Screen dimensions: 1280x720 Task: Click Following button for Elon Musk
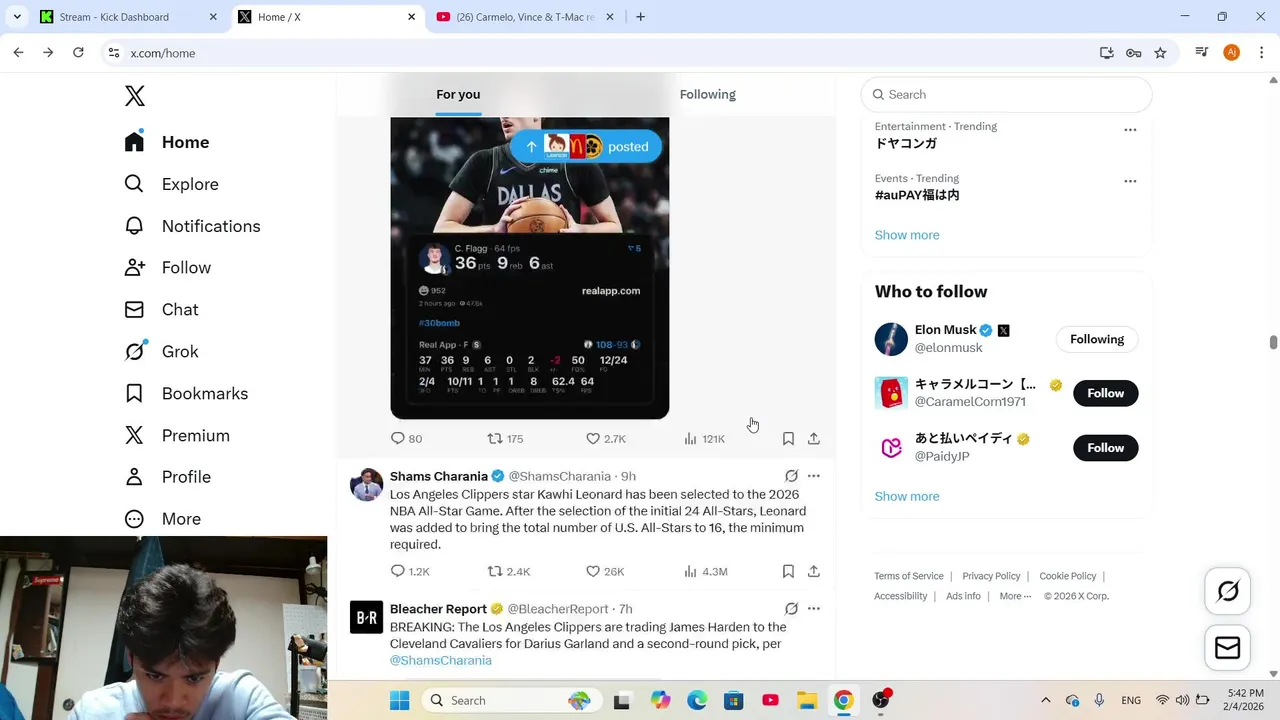(x=1097, y=339)
